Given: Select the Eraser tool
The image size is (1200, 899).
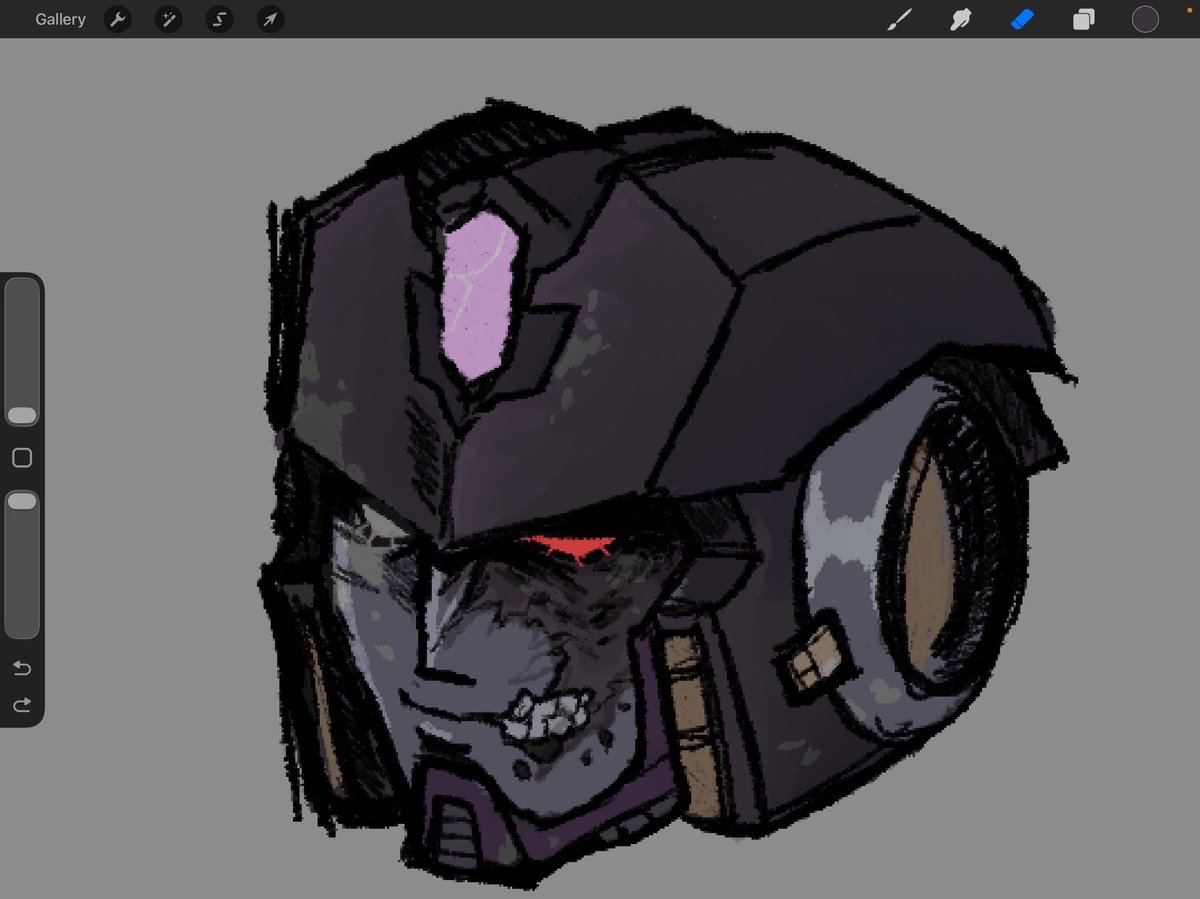Looking at the screenshot, I should pyautogui.click(x=1021, y=19).
